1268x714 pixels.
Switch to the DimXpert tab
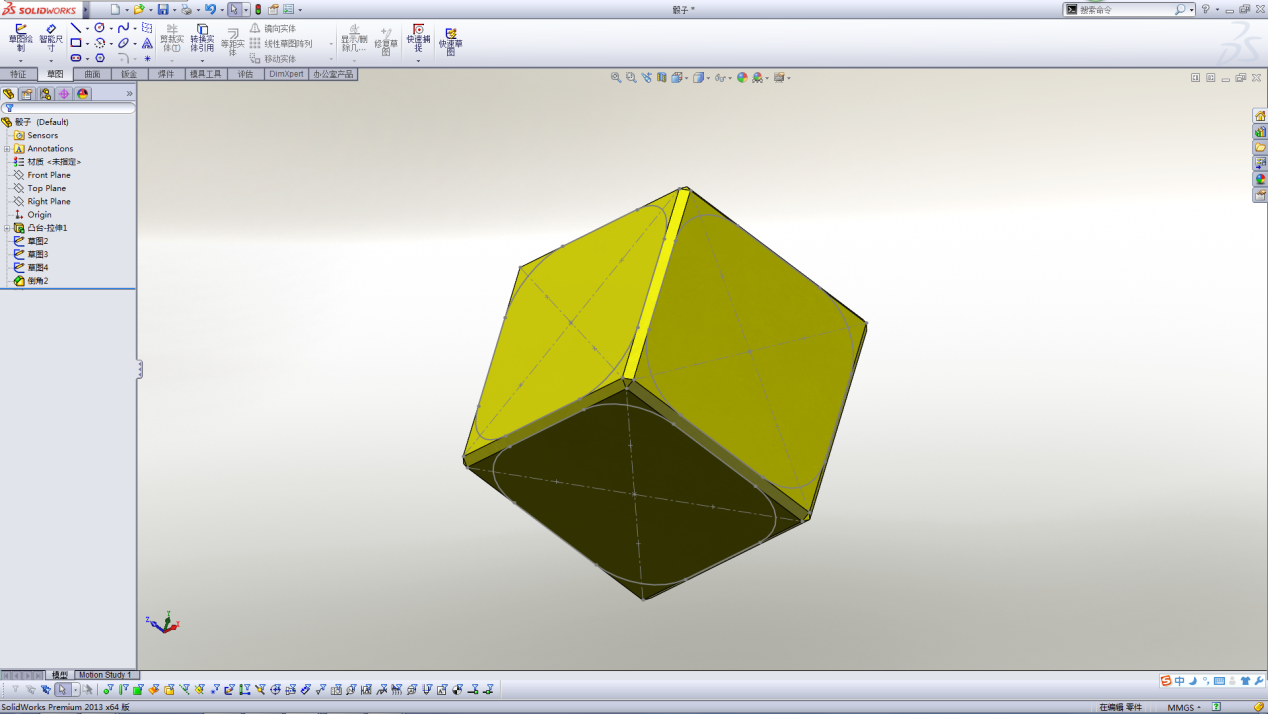click(x=286, y=74)
